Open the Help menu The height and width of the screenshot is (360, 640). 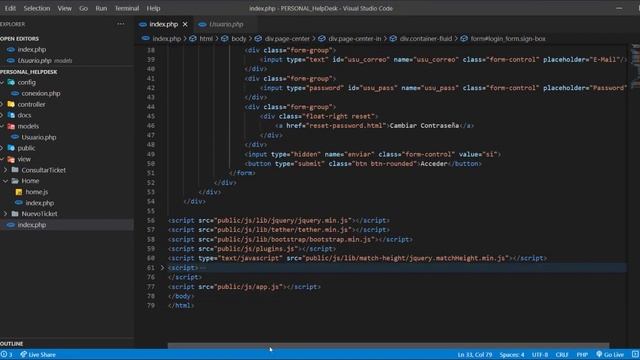pyautogui.click(x=153, y=8)
